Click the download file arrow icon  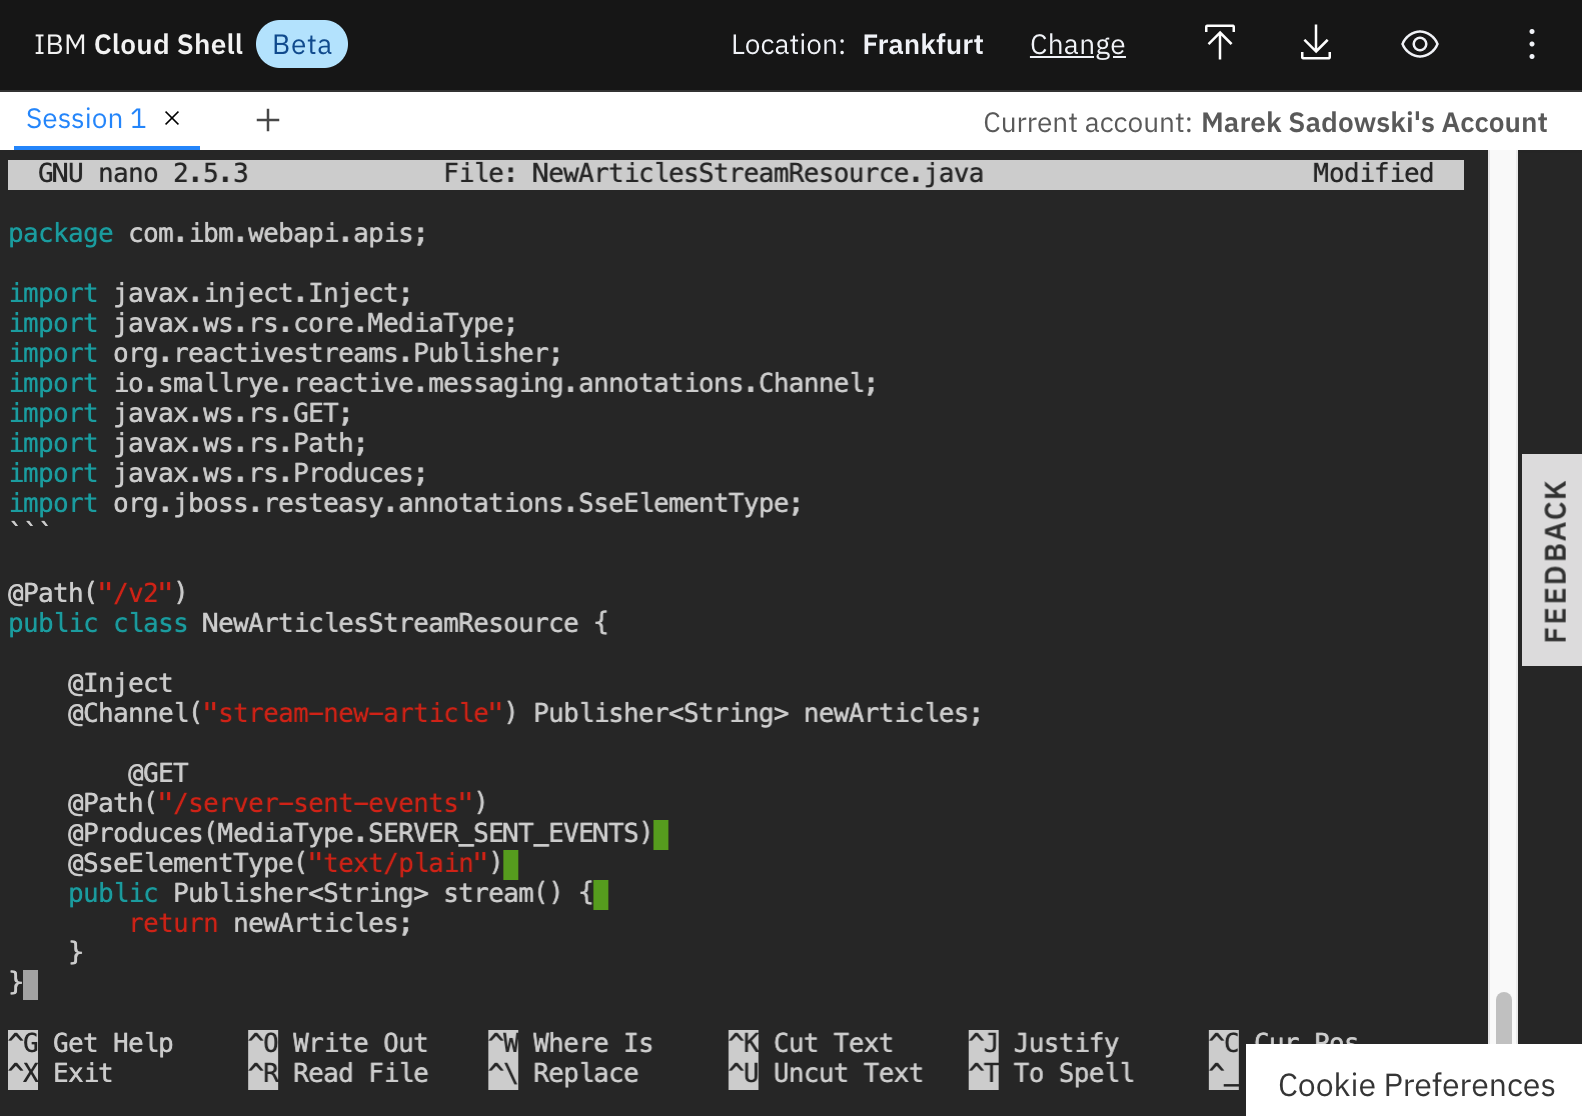coord(1315,44)
